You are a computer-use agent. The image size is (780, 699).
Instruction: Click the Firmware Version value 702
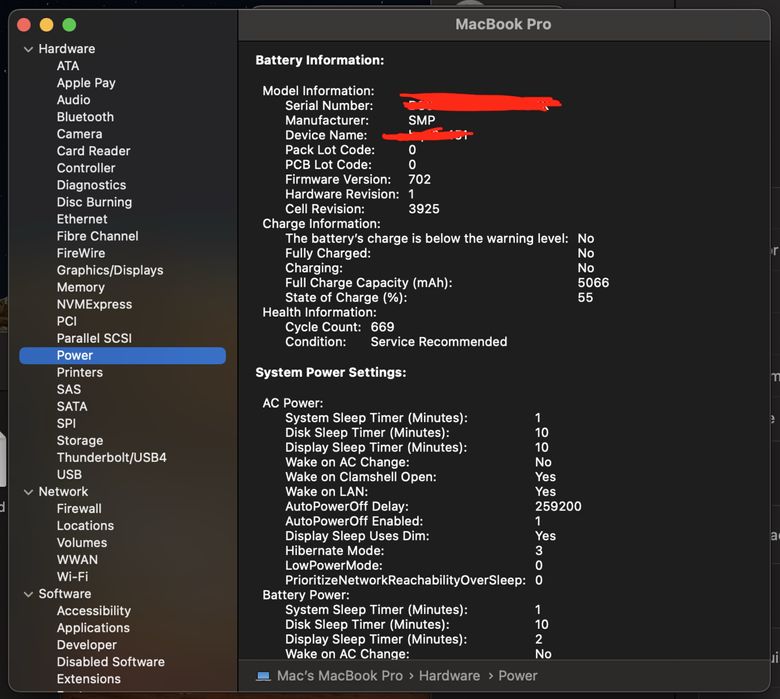419,180
